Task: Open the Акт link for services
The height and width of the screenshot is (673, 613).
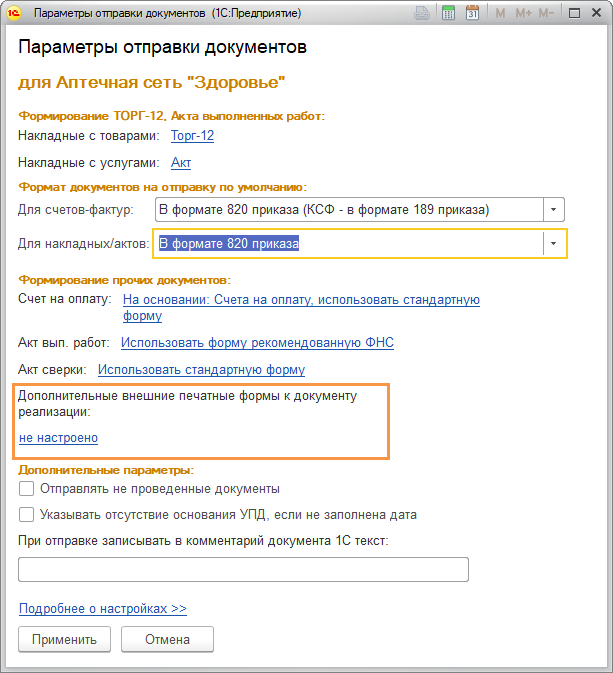Action: (181, 163)
